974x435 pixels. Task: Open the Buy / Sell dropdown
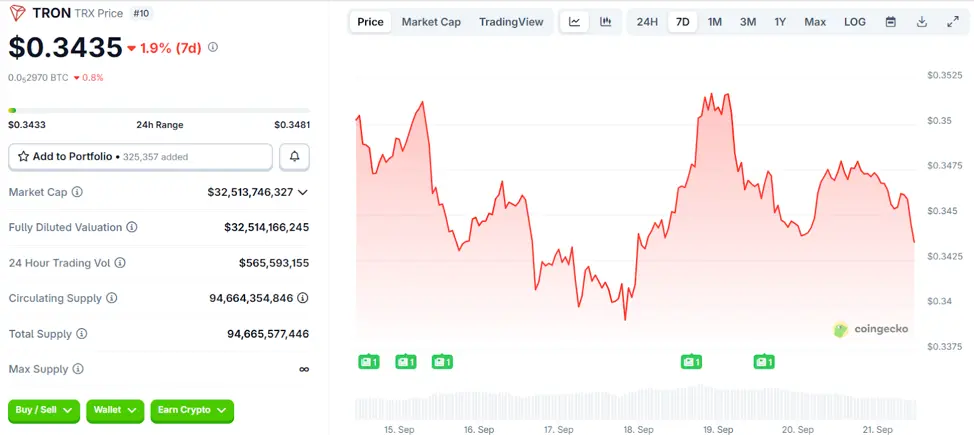(45, 409)
